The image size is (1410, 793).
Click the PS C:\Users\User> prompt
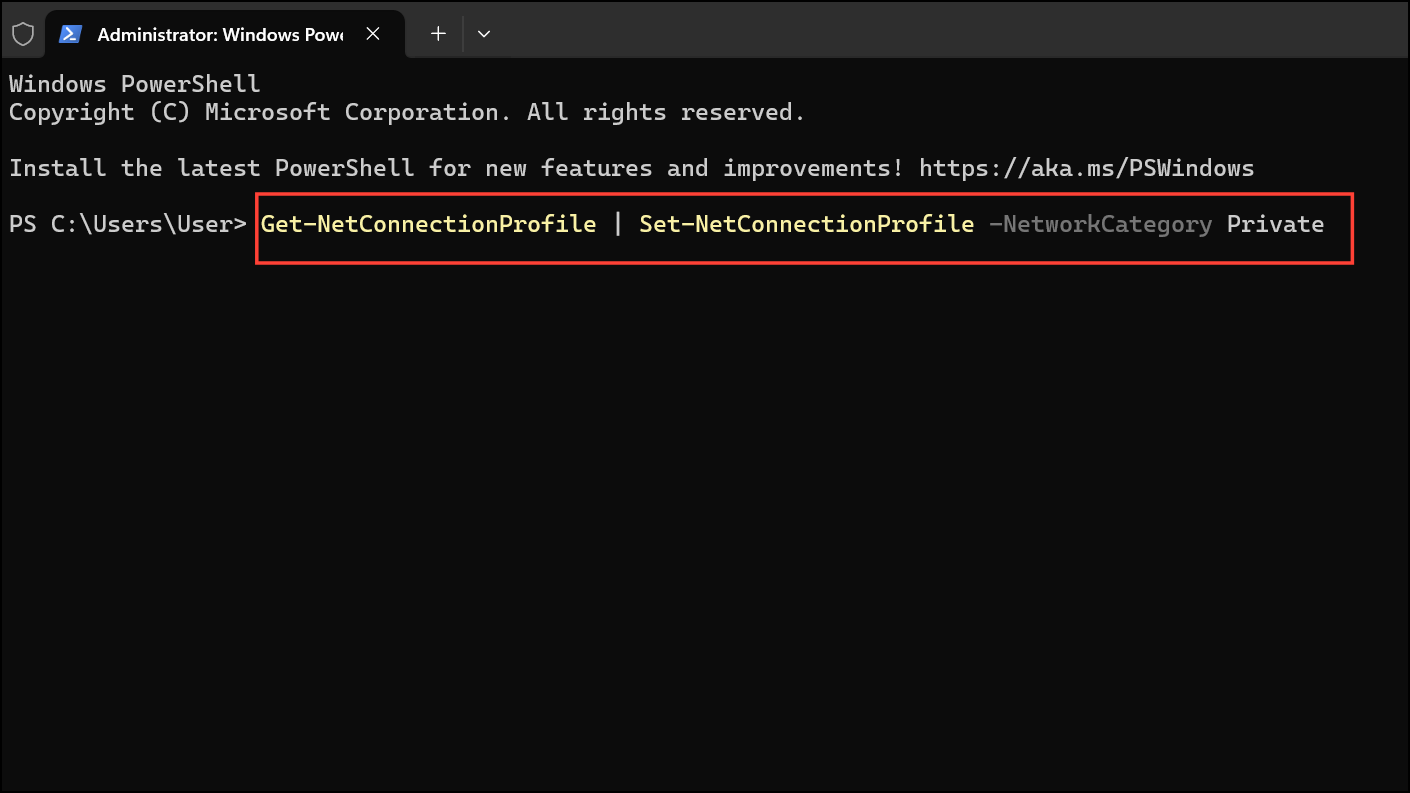(x=127, y=224)
